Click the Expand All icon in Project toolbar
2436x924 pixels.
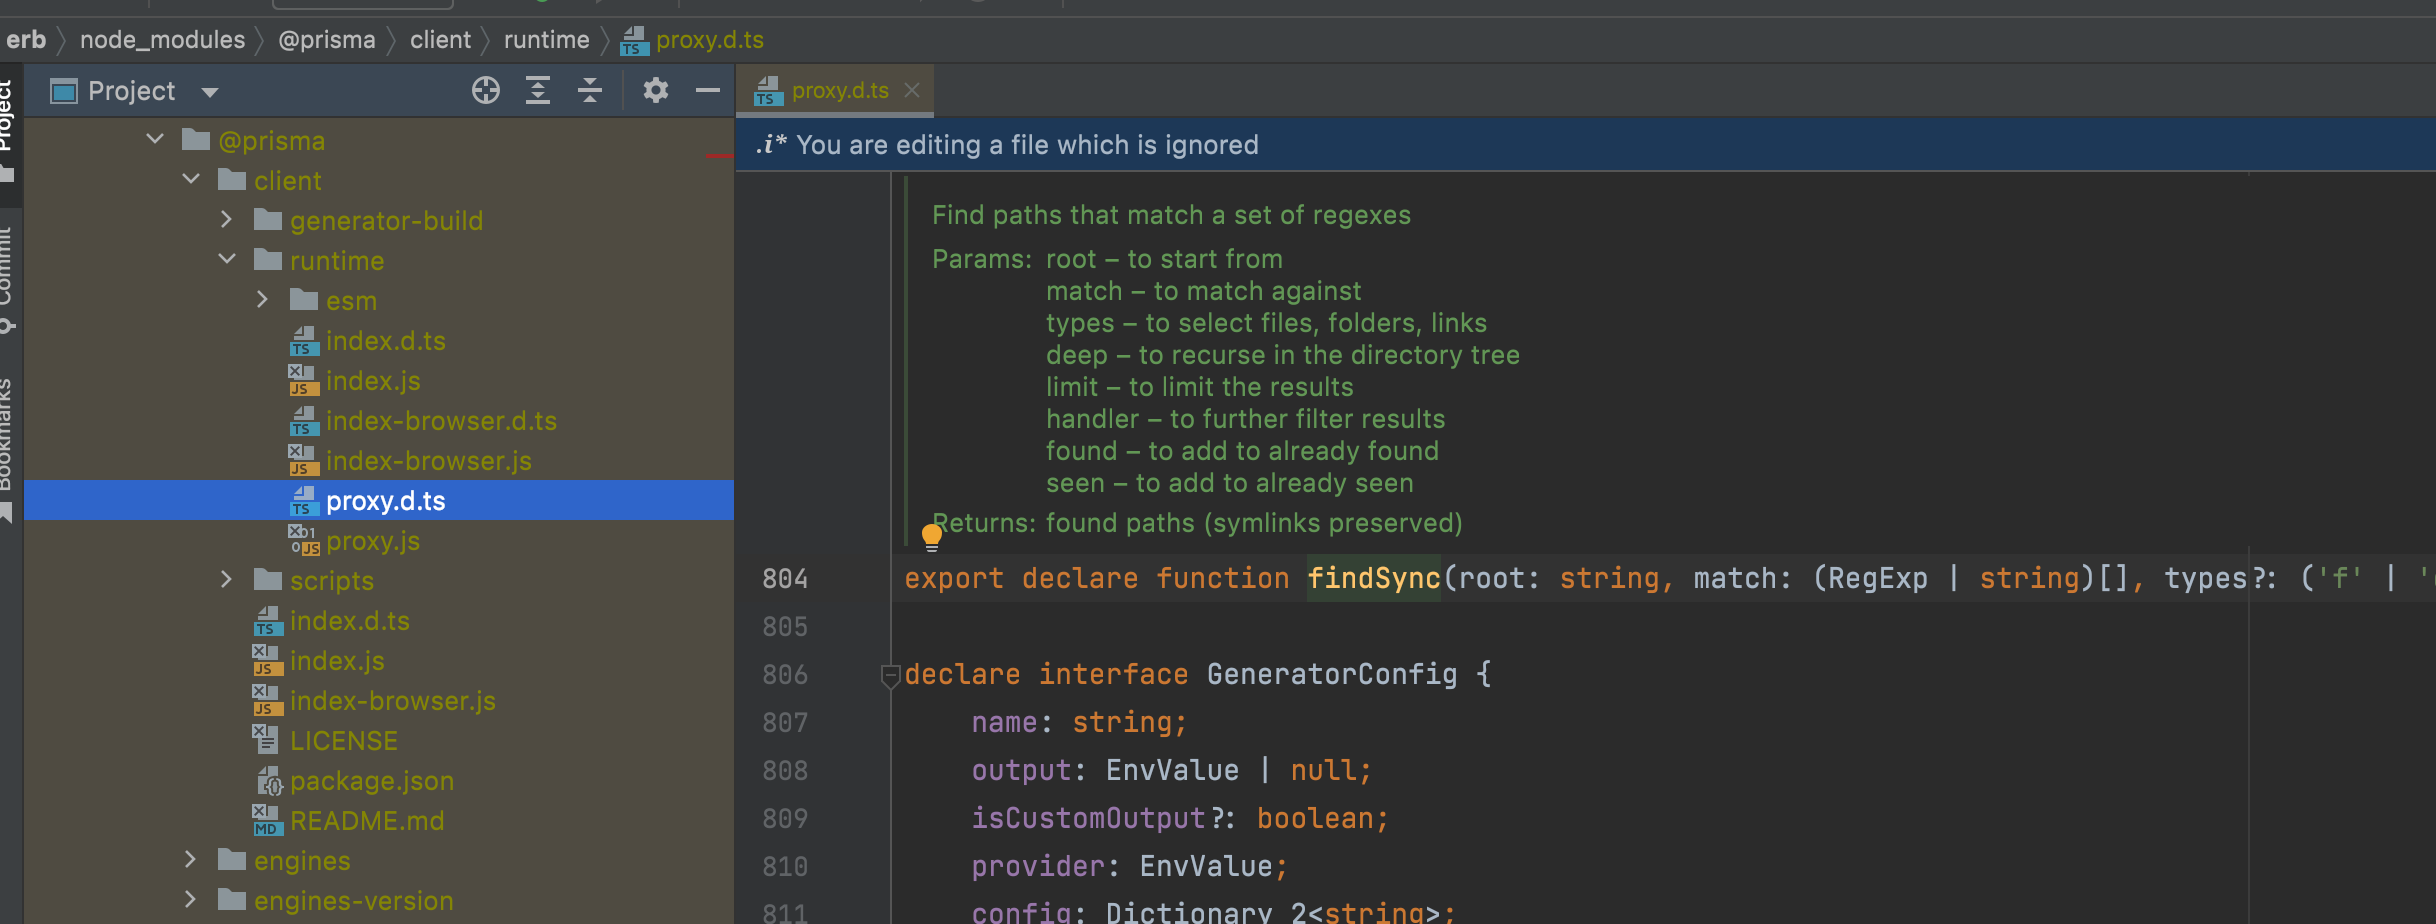(x=538, y=91)
